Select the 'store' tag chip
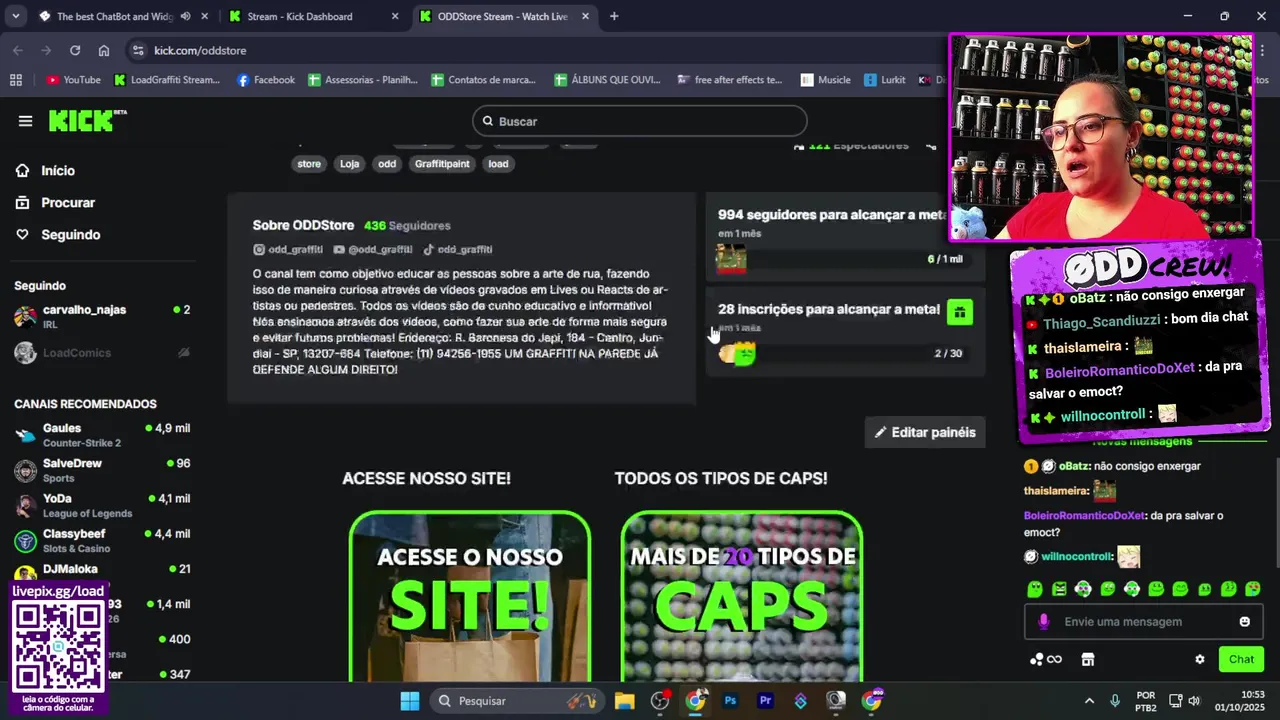The height and width of the screenshot is (720, 1280). tap(309, 164)
